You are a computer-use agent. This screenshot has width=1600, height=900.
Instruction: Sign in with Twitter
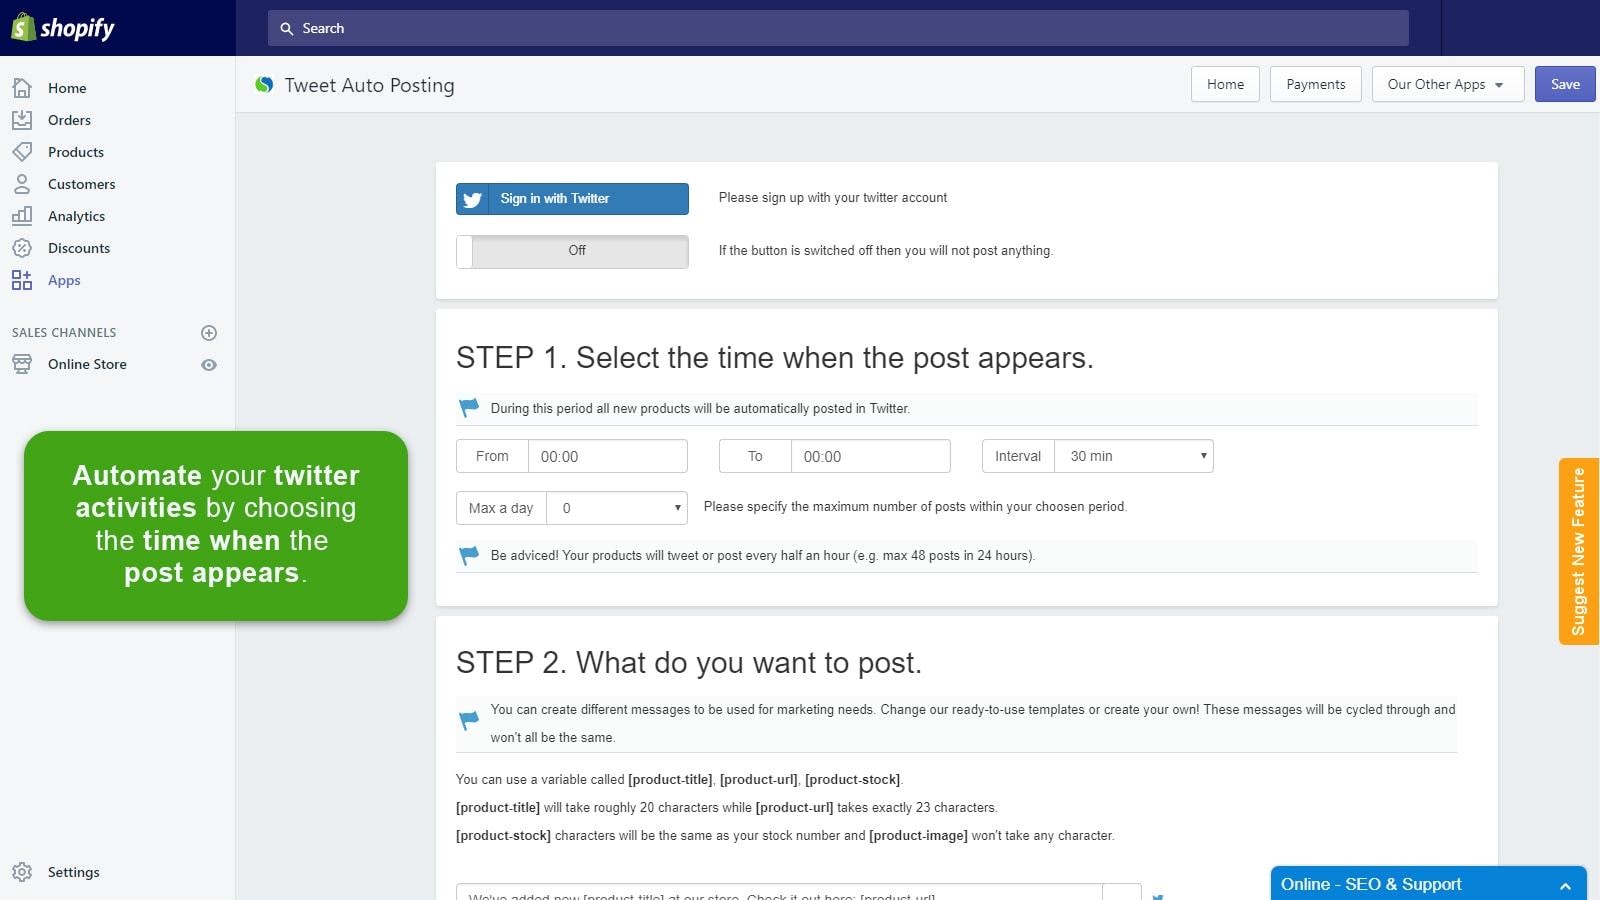(x=572, y=199)
